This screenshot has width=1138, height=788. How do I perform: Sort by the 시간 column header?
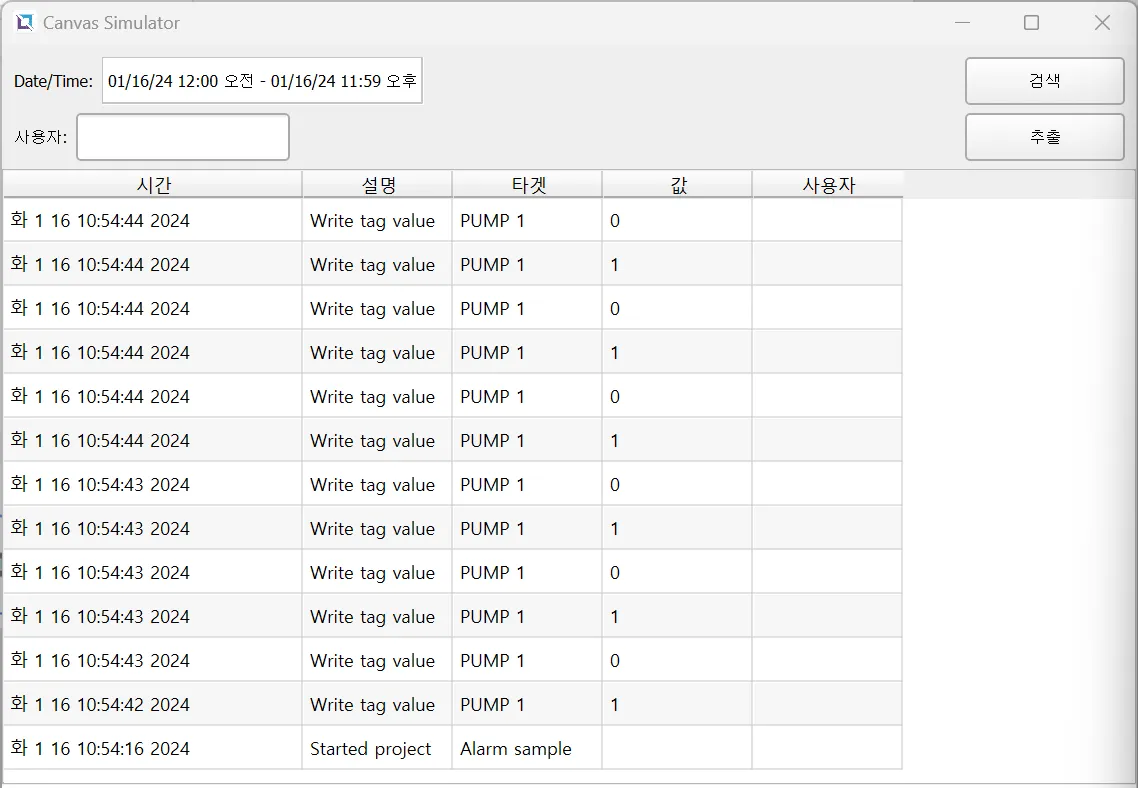point(153,185)
